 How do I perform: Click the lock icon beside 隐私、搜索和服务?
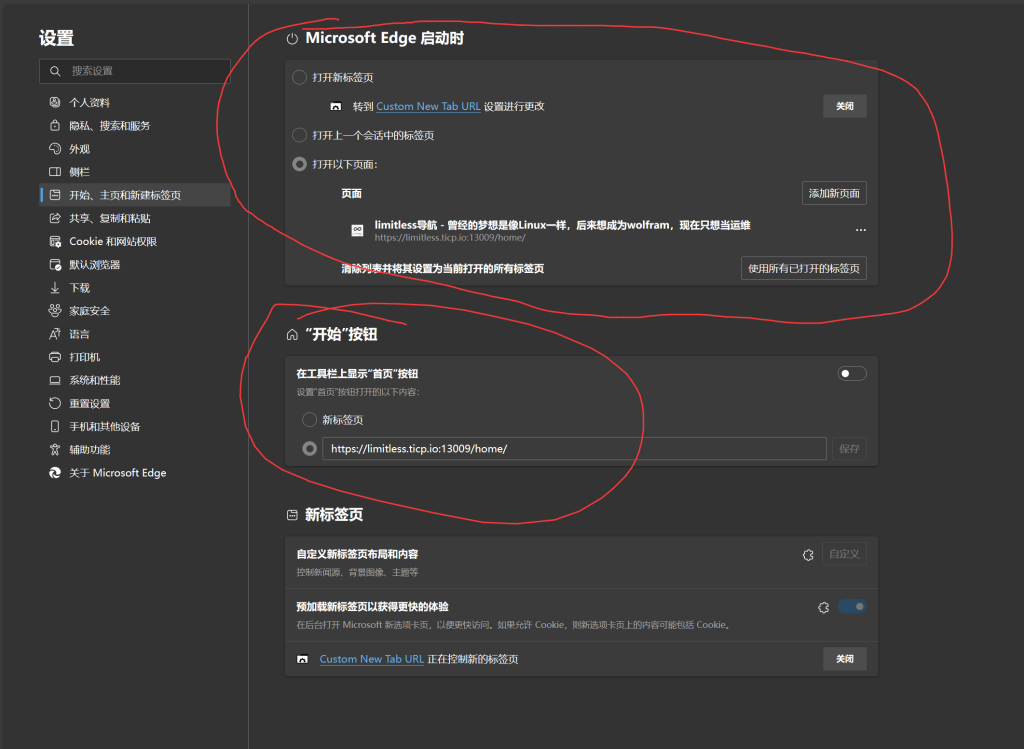click(x=55, y=125)
